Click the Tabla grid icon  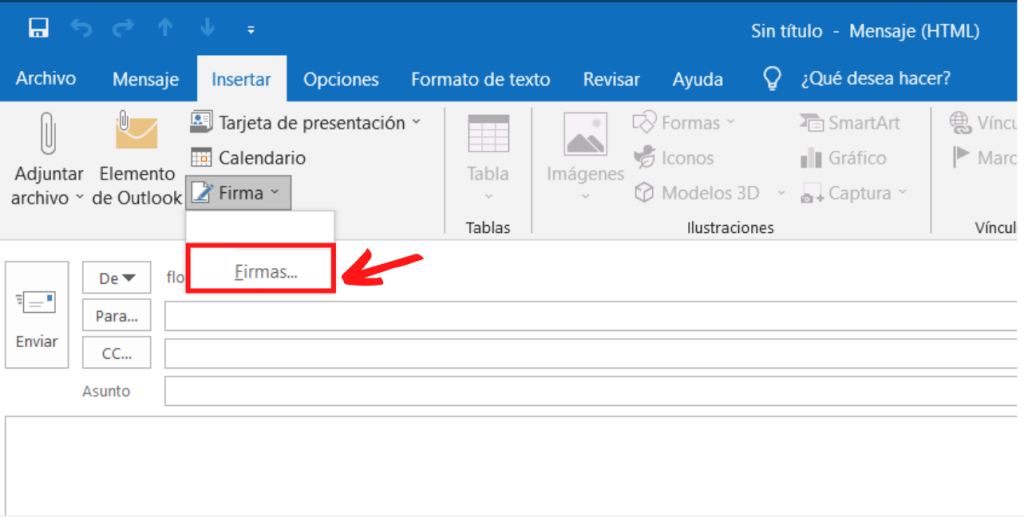pyautogui.click(x=488, y=134)
